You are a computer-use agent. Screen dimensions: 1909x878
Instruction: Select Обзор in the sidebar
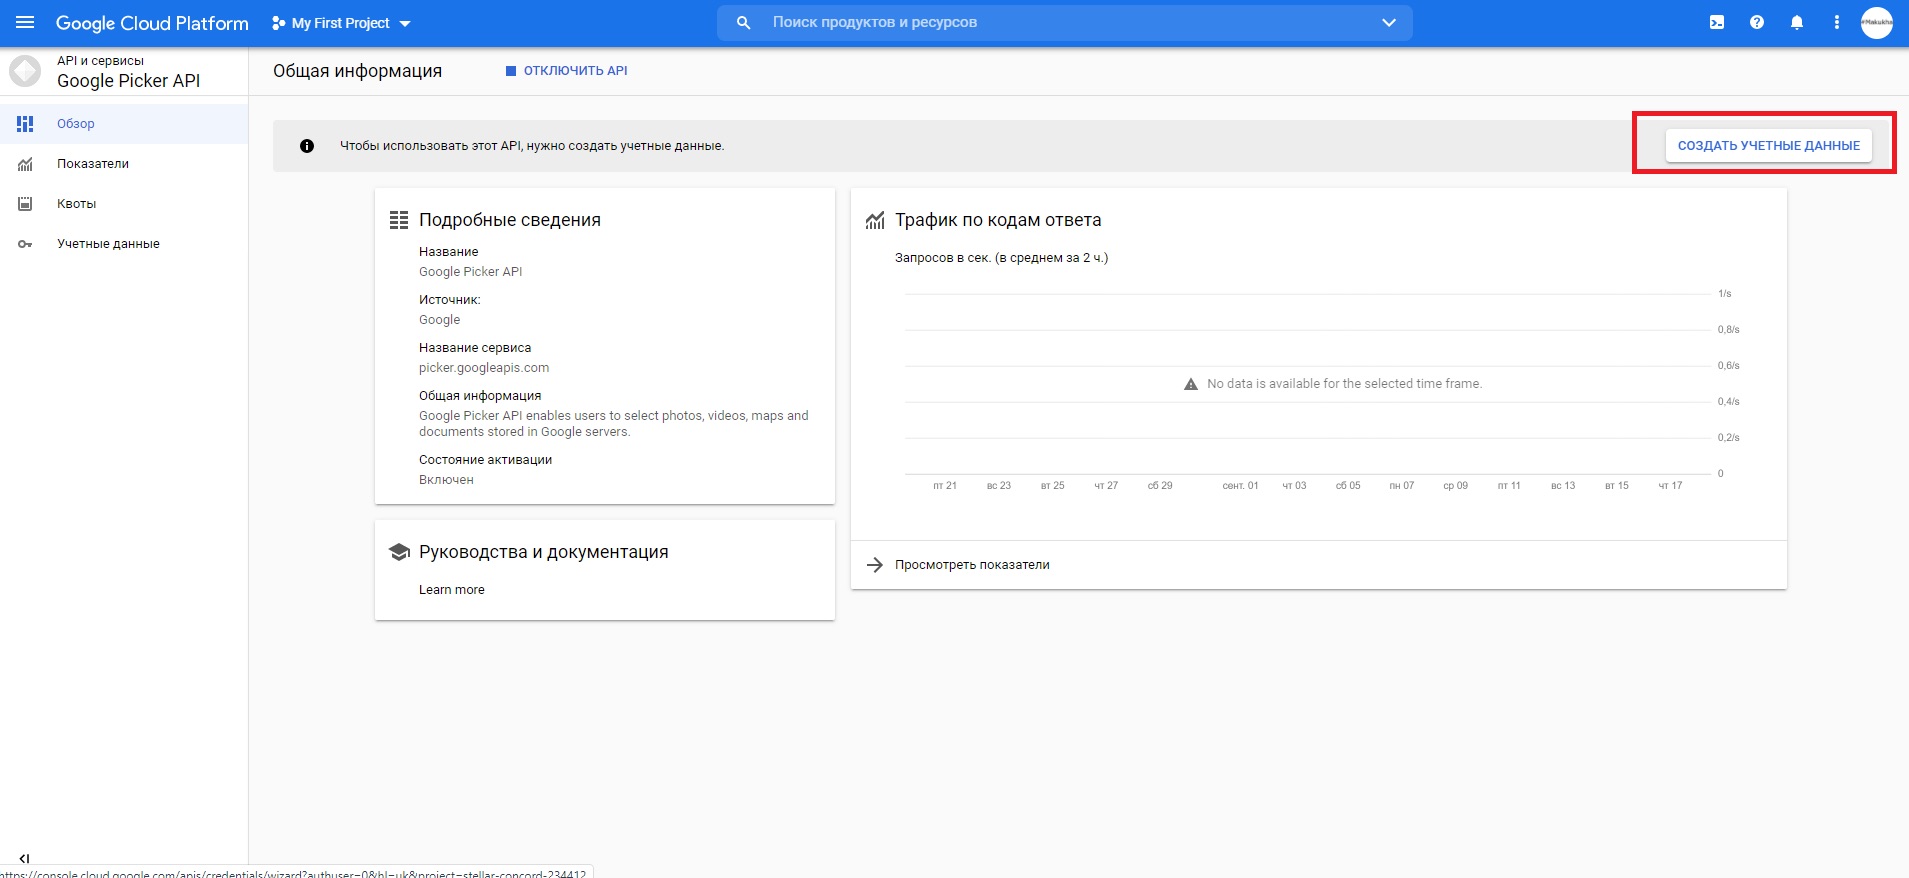pos(124,124)
